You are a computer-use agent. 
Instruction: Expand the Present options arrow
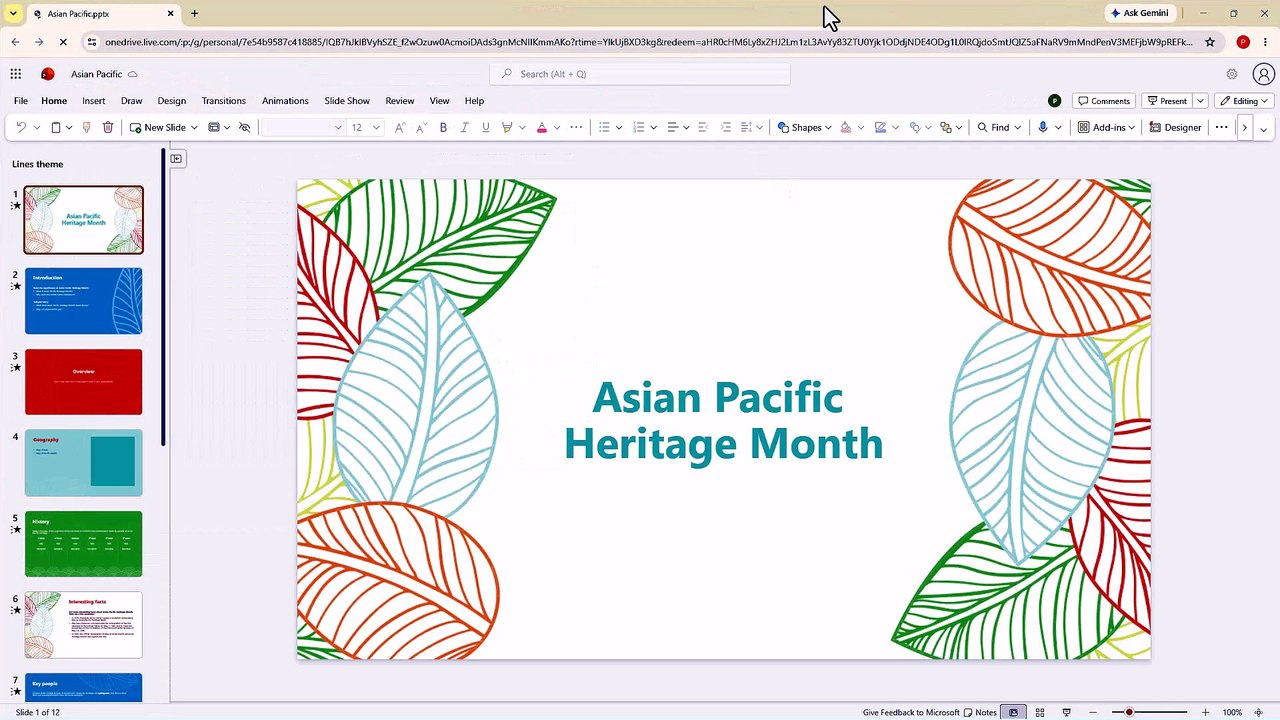coord(1200,101)
